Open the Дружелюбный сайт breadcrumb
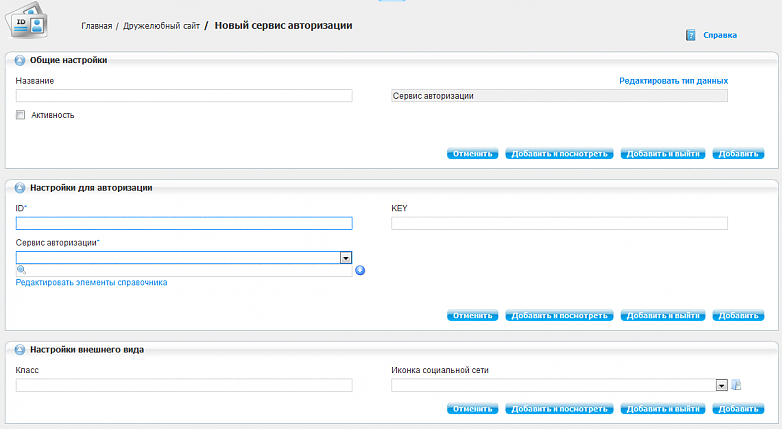Viewport: 783px width, 430px height. click(x=161, y=26)
